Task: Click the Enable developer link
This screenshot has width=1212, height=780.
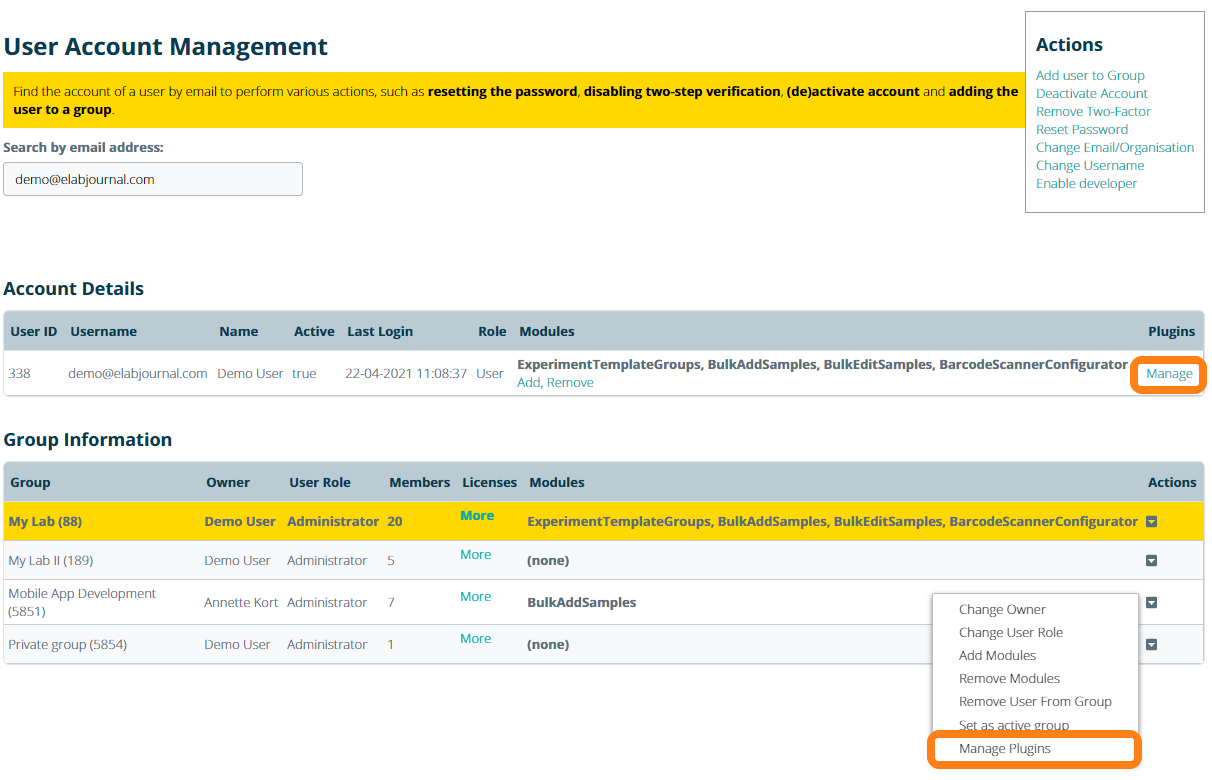Action: pos(1086,184)
